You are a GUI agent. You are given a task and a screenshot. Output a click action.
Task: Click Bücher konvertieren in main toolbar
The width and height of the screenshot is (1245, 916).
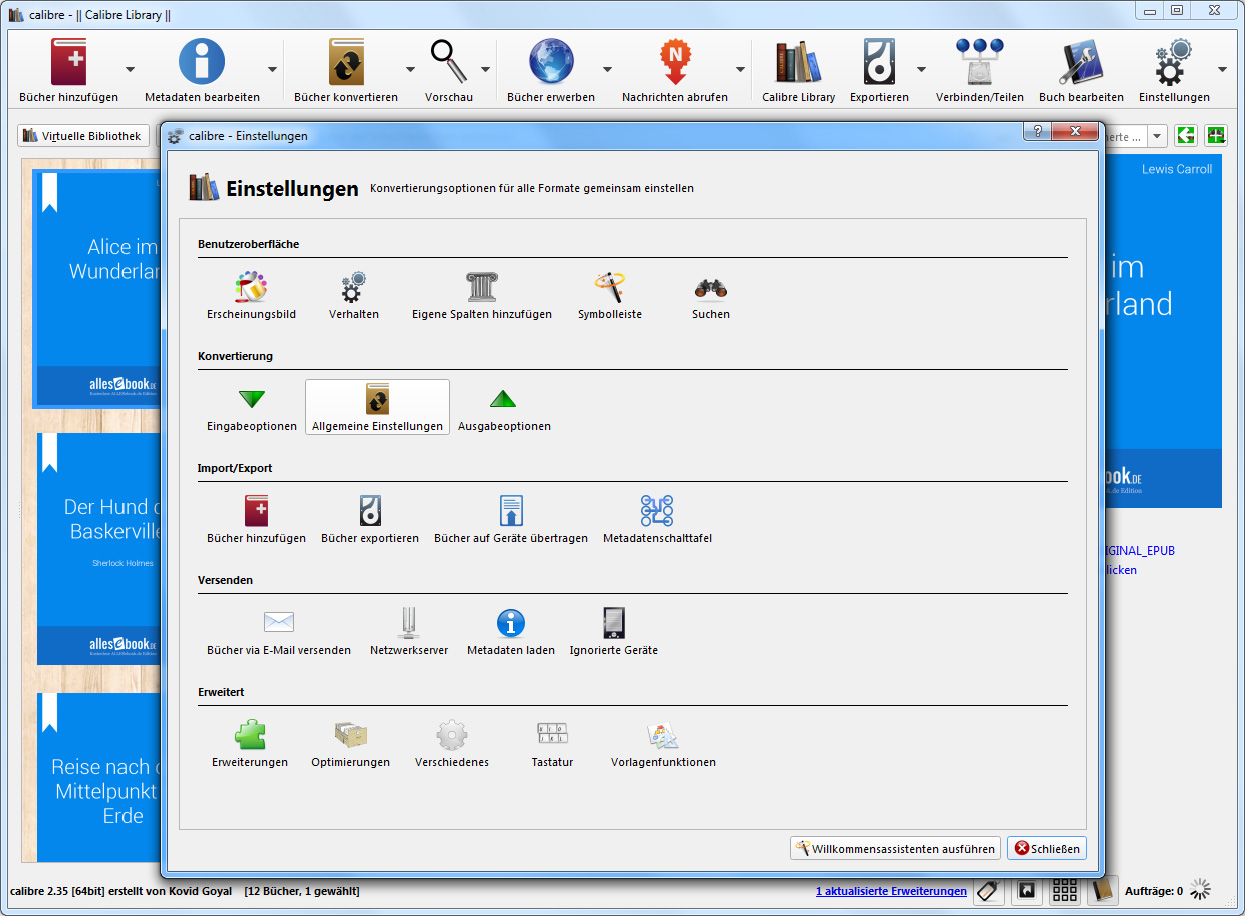pyautogui.click(x=346, y=70)
